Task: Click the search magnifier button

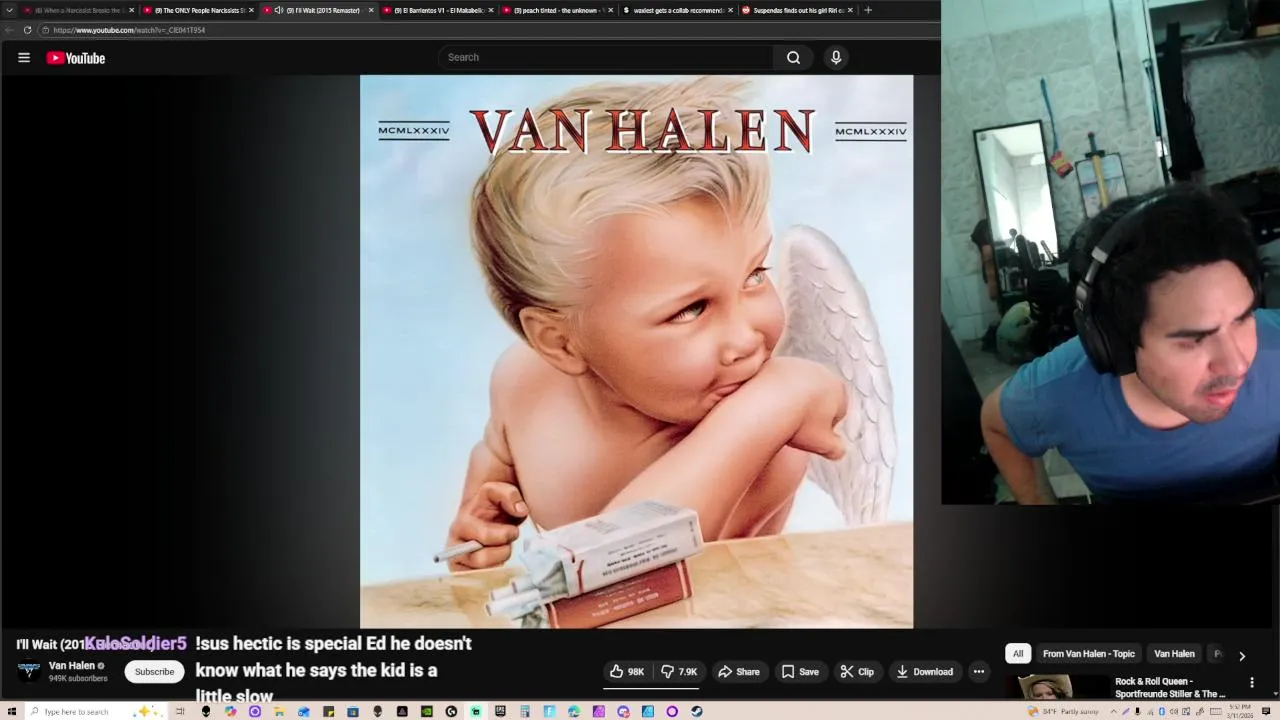Action: pyautogui.click(x=793, y=57)
